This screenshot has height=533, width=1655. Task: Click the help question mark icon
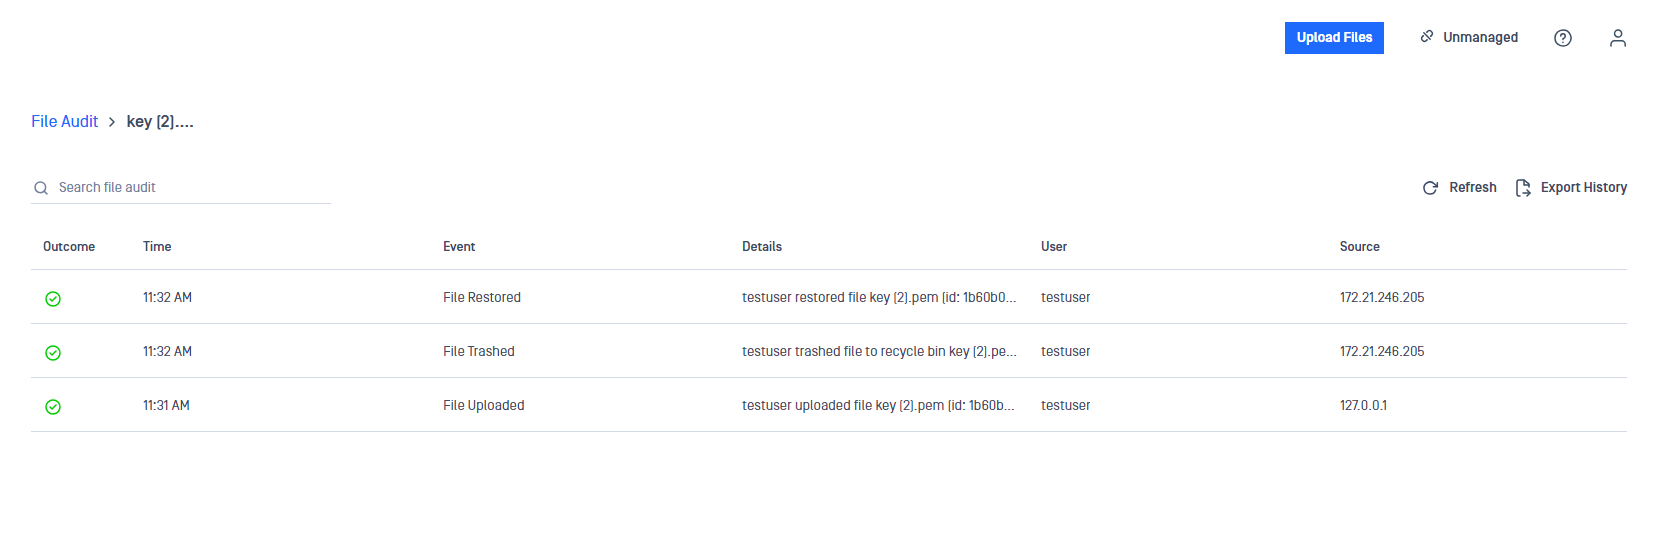click(x=1563, y=38)
